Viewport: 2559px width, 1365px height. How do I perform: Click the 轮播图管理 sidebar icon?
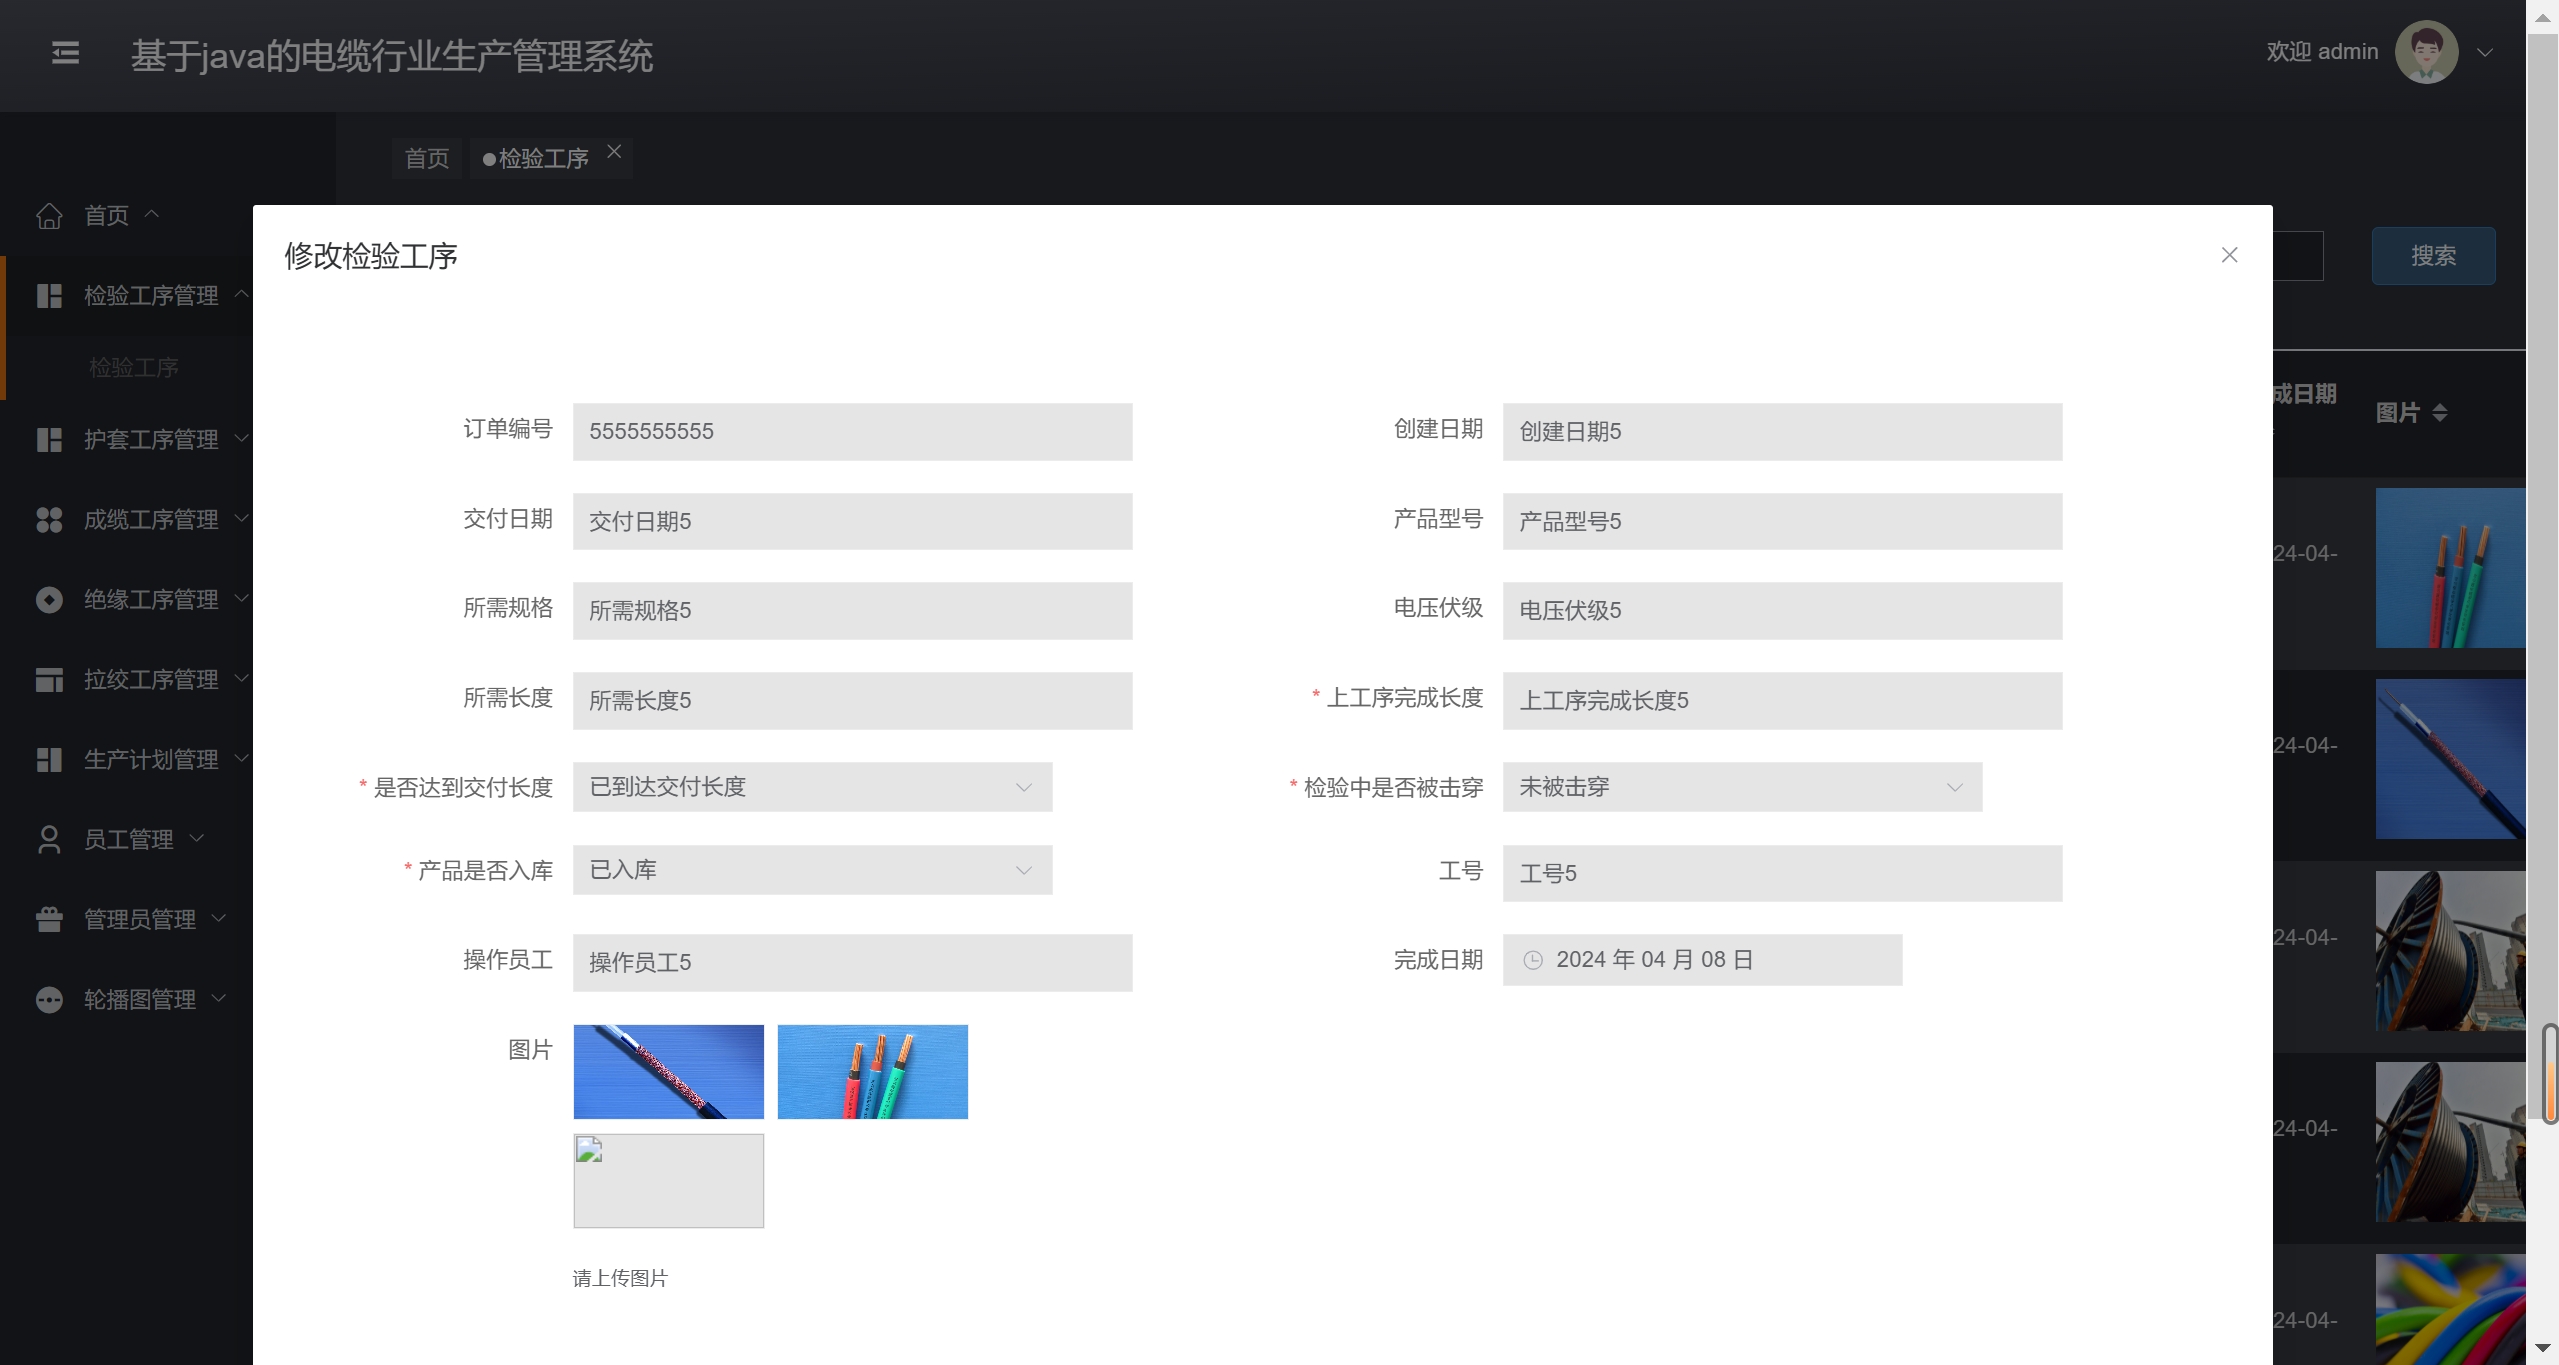pyautogui.click(x=49, y=1000)
